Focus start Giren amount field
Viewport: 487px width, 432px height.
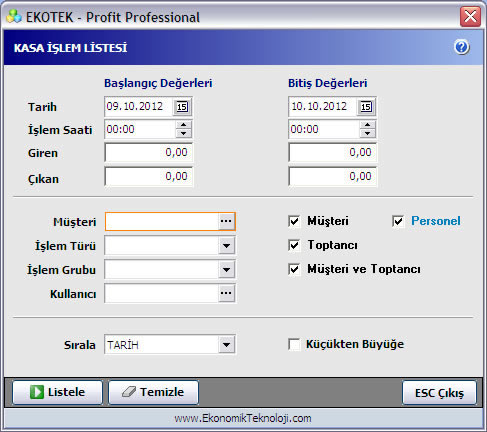tap(149, 153)
